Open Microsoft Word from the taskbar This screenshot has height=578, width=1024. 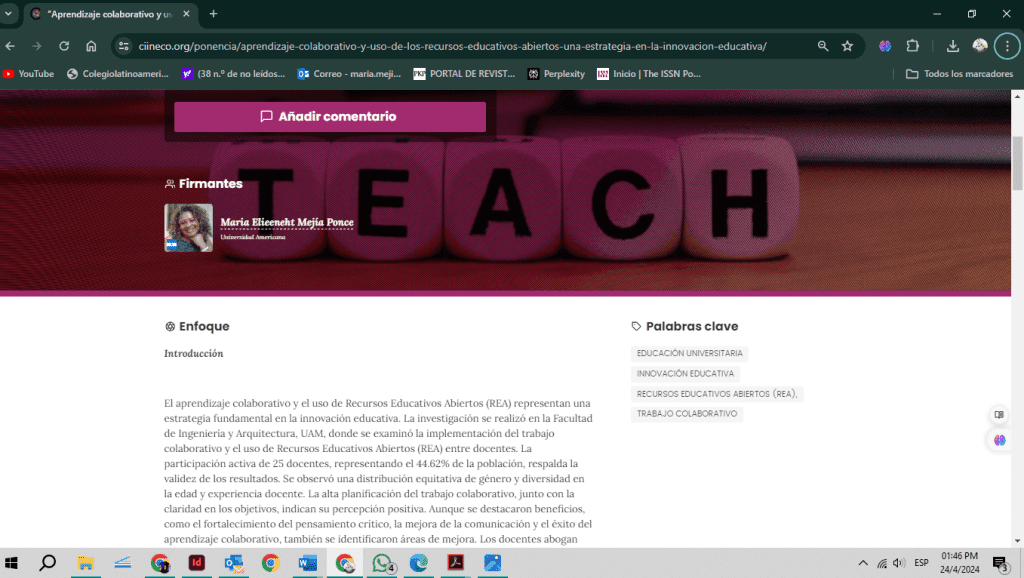click(x=308, y=563)
